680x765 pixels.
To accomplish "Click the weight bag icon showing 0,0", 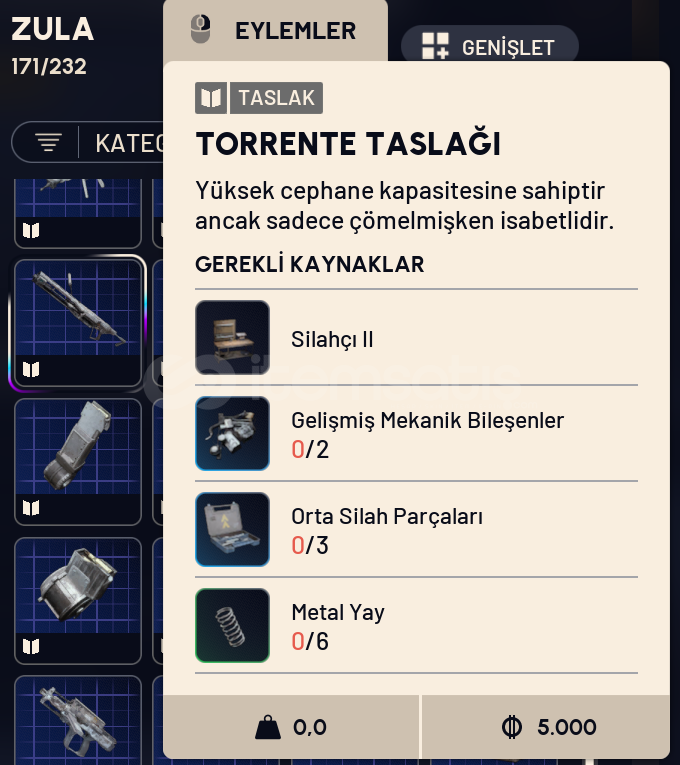I will [268, 727].
